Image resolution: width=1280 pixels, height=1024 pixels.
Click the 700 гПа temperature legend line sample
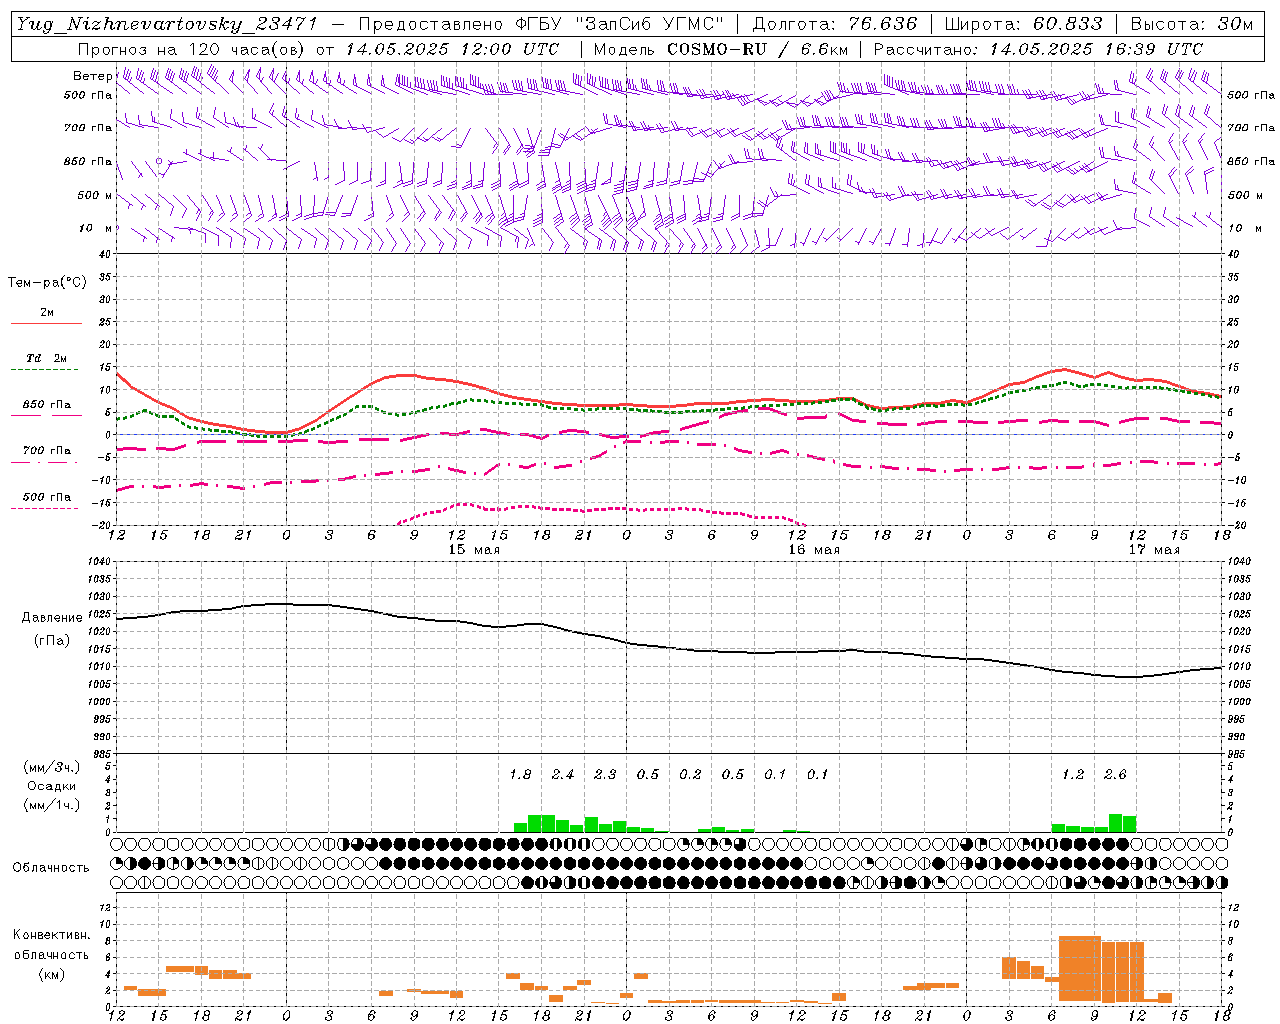46,463
